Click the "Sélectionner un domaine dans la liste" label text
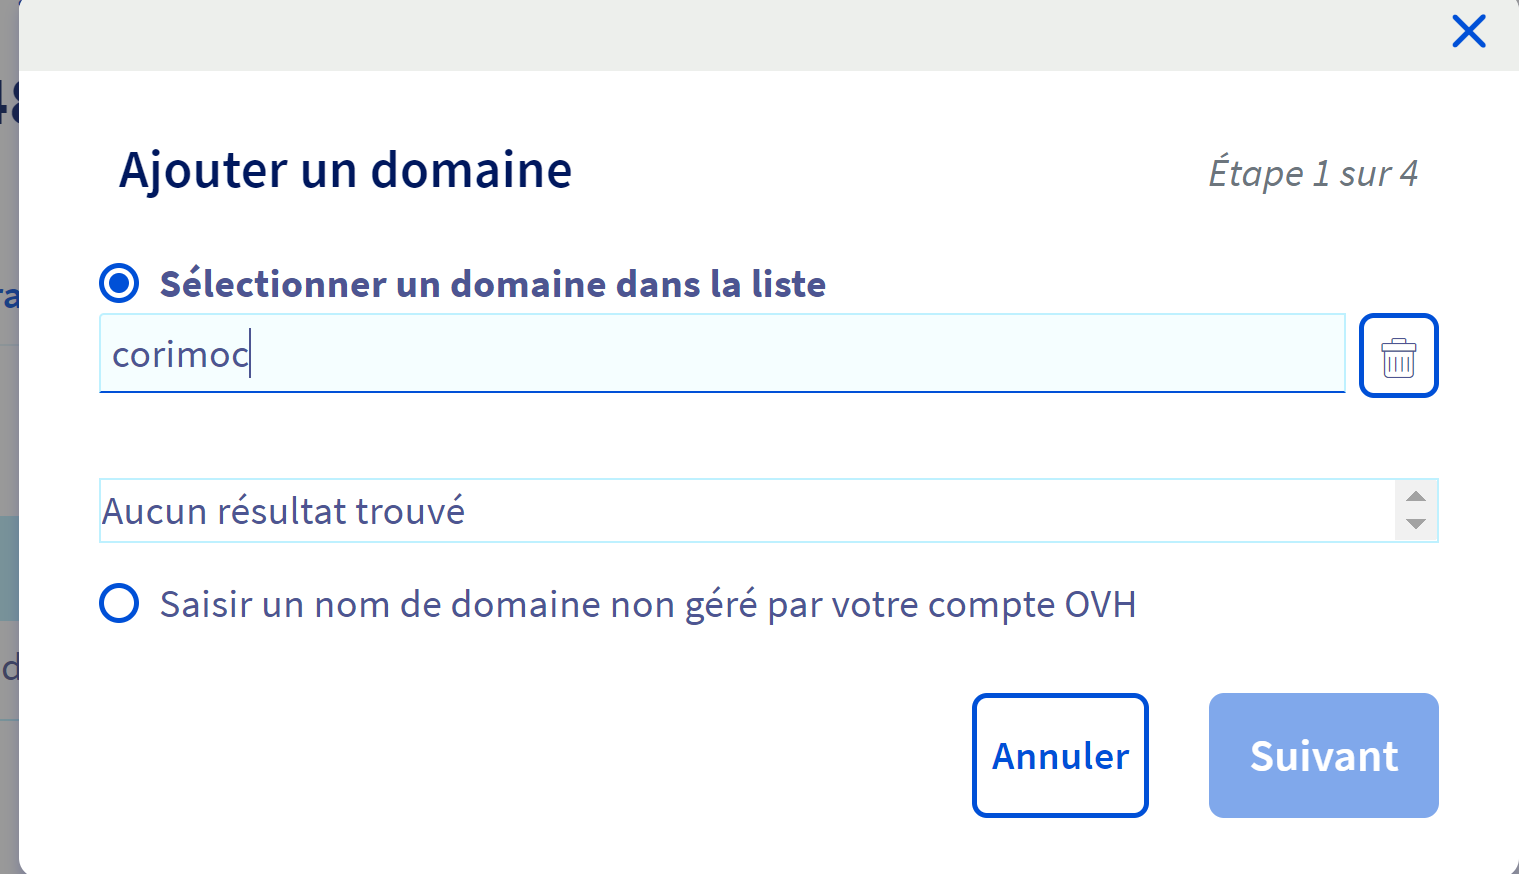1519x874 pixels. coord(492,285)
